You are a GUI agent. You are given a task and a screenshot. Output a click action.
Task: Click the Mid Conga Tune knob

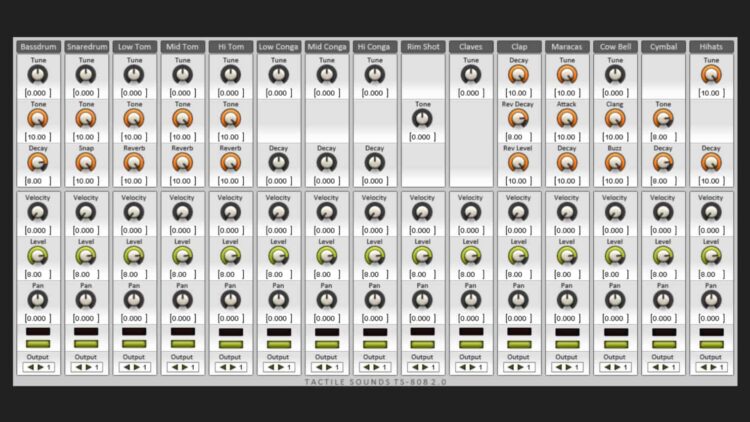pyautogui.click(x=327, y=75)
